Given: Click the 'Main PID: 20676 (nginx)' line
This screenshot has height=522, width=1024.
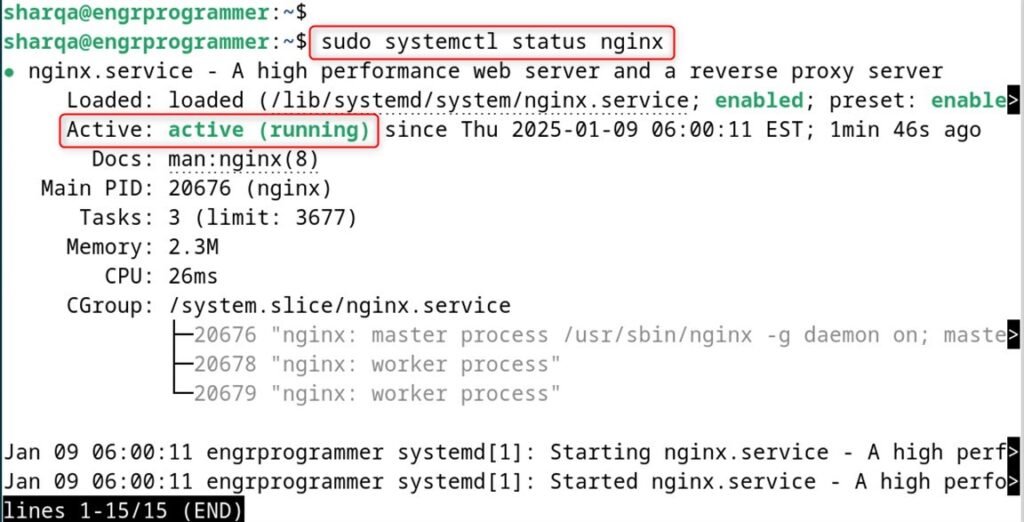Looking at the screenshot, I should (x=186, y=189).
